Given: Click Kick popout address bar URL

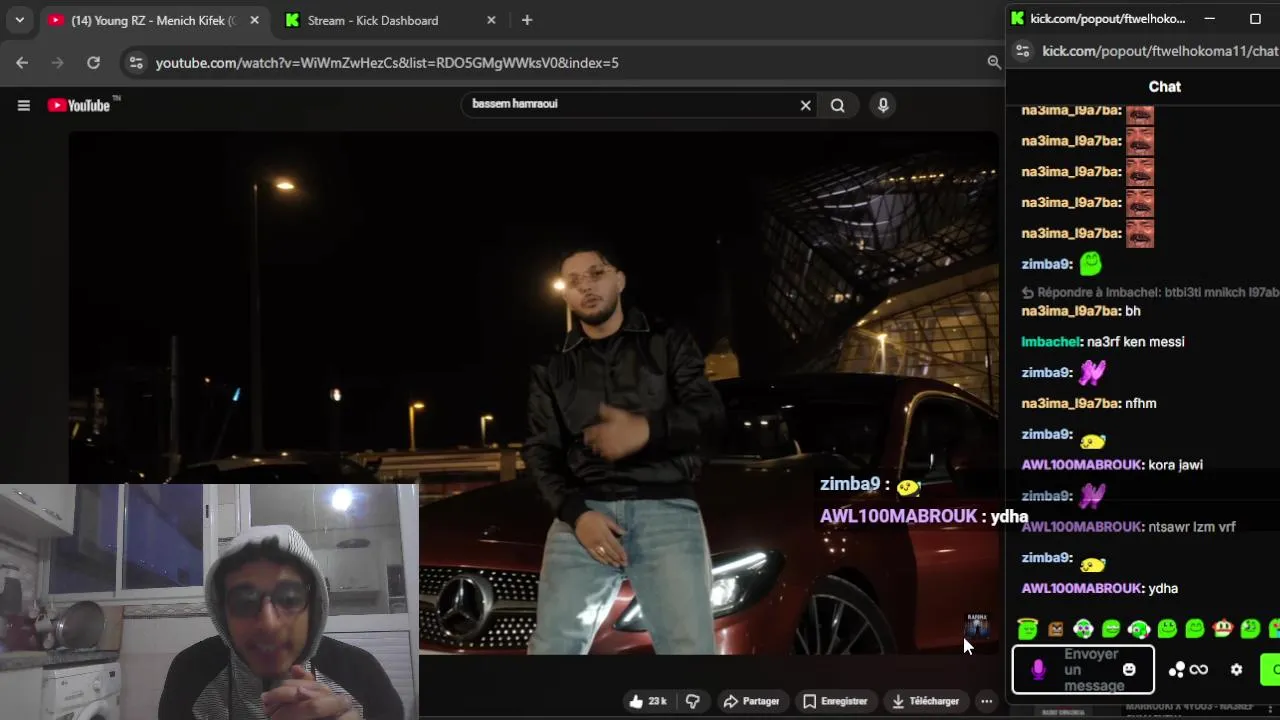Looking at the screenshot, I should (1160, 51).
